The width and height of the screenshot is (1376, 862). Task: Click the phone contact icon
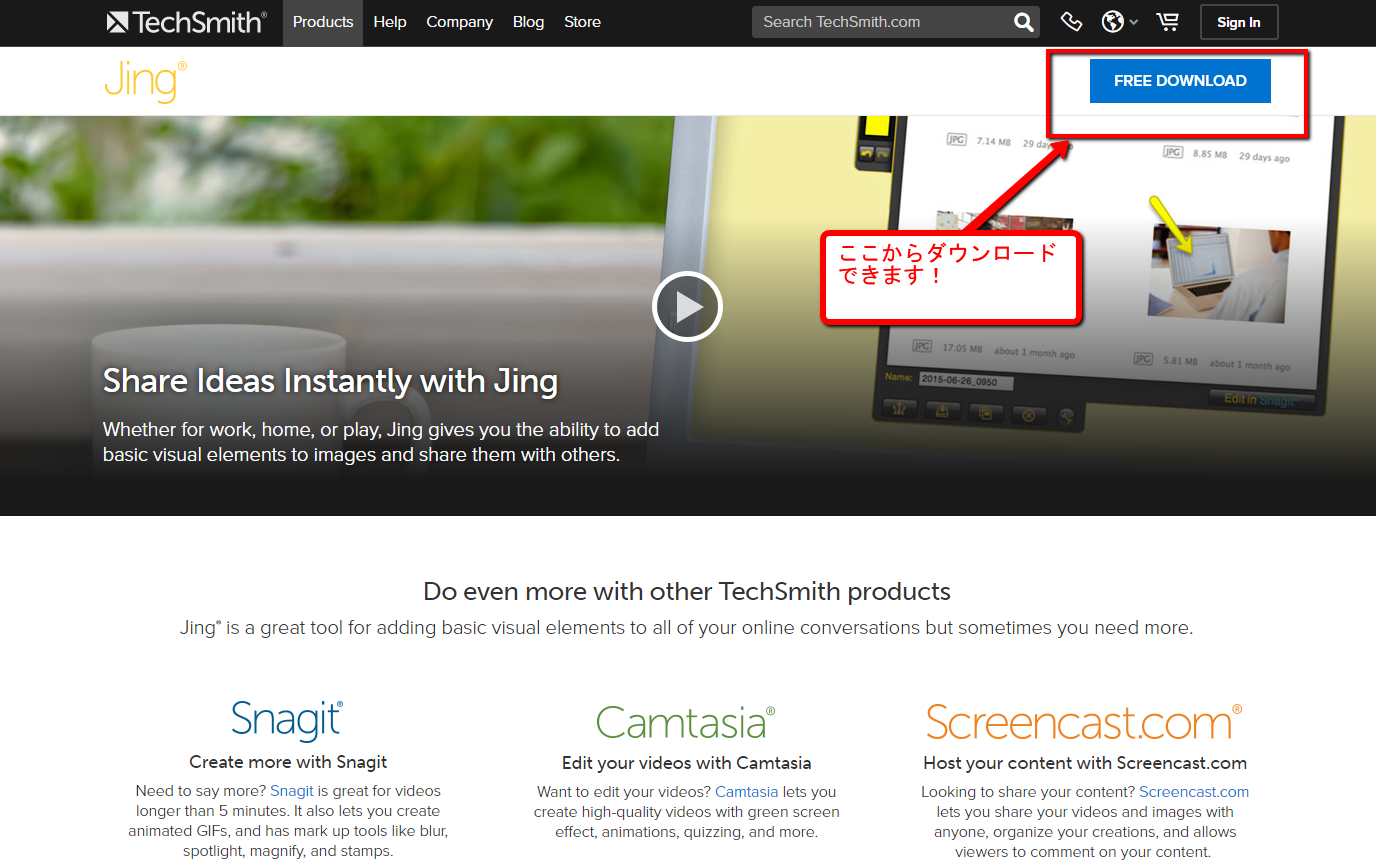tap(1071, 22)
